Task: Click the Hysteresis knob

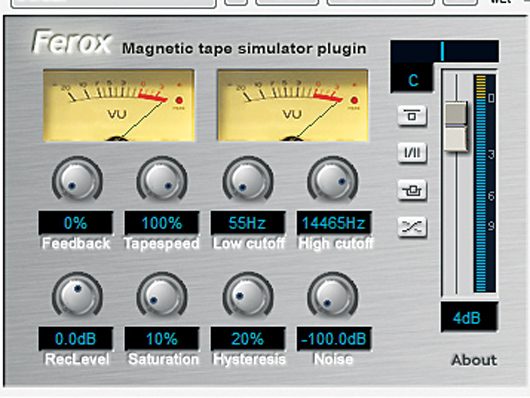Action: (x=248, y=296)
